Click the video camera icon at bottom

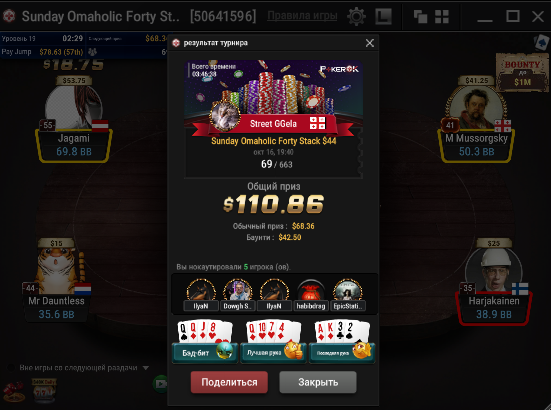pyautogui.click(x=160, y=383)
